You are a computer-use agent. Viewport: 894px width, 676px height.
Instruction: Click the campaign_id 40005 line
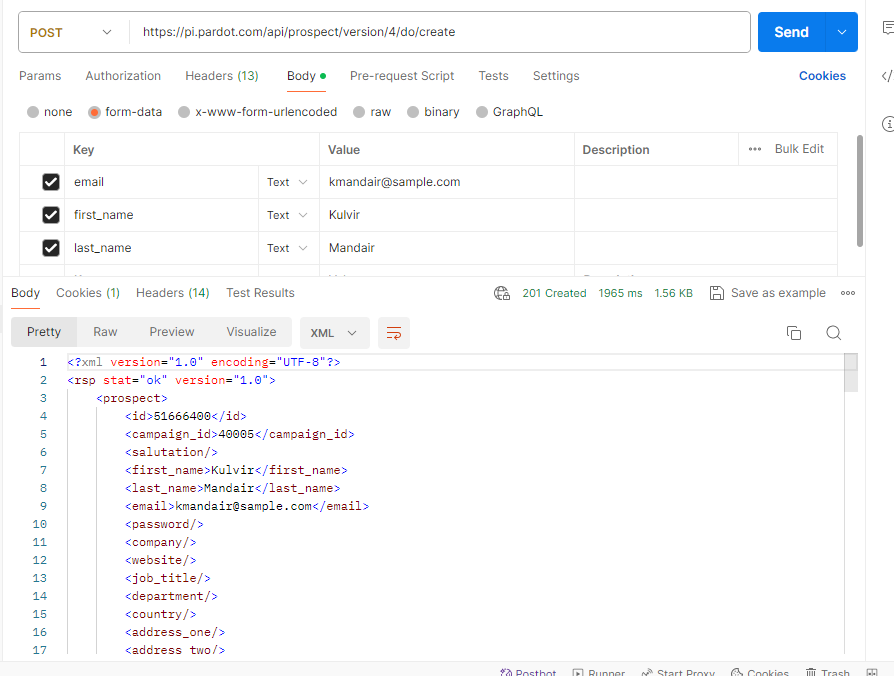pos(239,434)
